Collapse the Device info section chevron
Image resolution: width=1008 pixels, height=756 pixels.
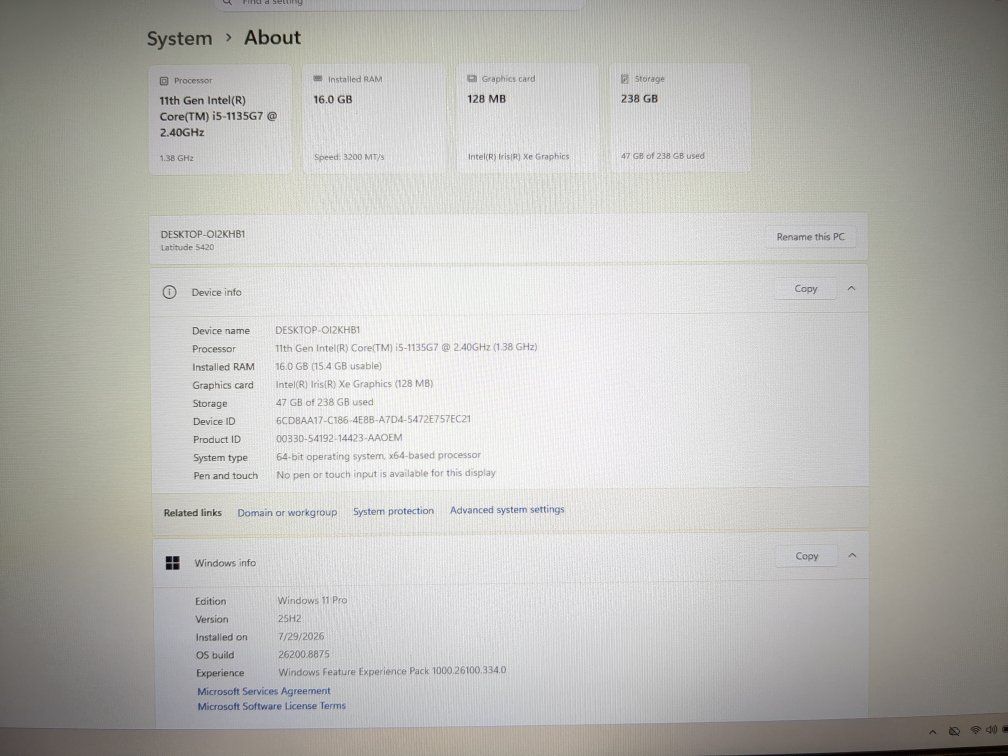click(x=851, y=289)
